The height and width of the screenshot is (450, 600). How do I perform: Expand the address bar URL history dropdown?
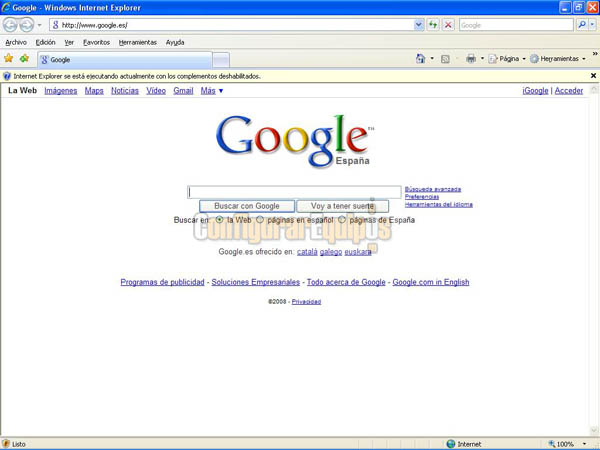(419, 25)
